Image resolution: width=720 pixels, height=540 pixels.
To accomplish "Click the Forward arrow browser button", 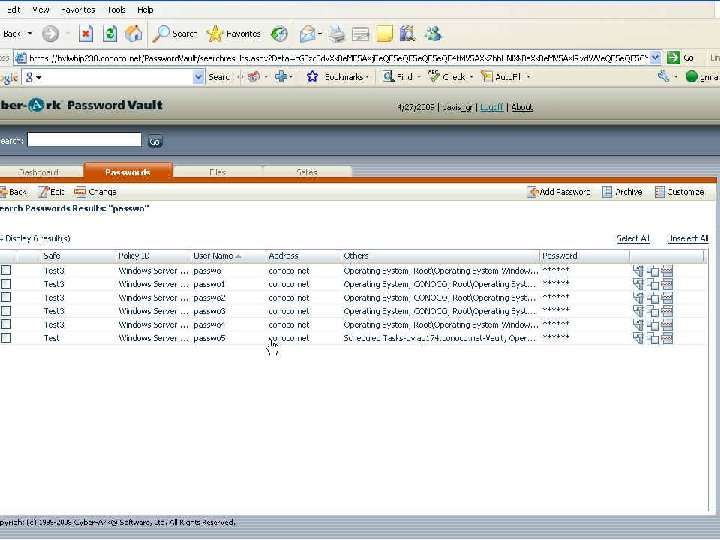I will (x=51, y=34).
